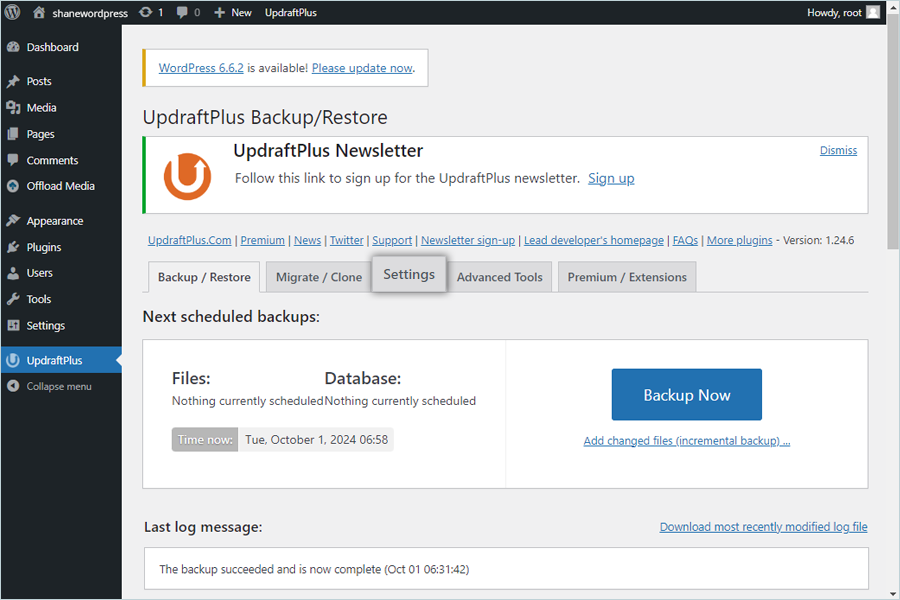900x600 pixels.
Task: Click the Posts pushpin icon
Action: [13, 81]
